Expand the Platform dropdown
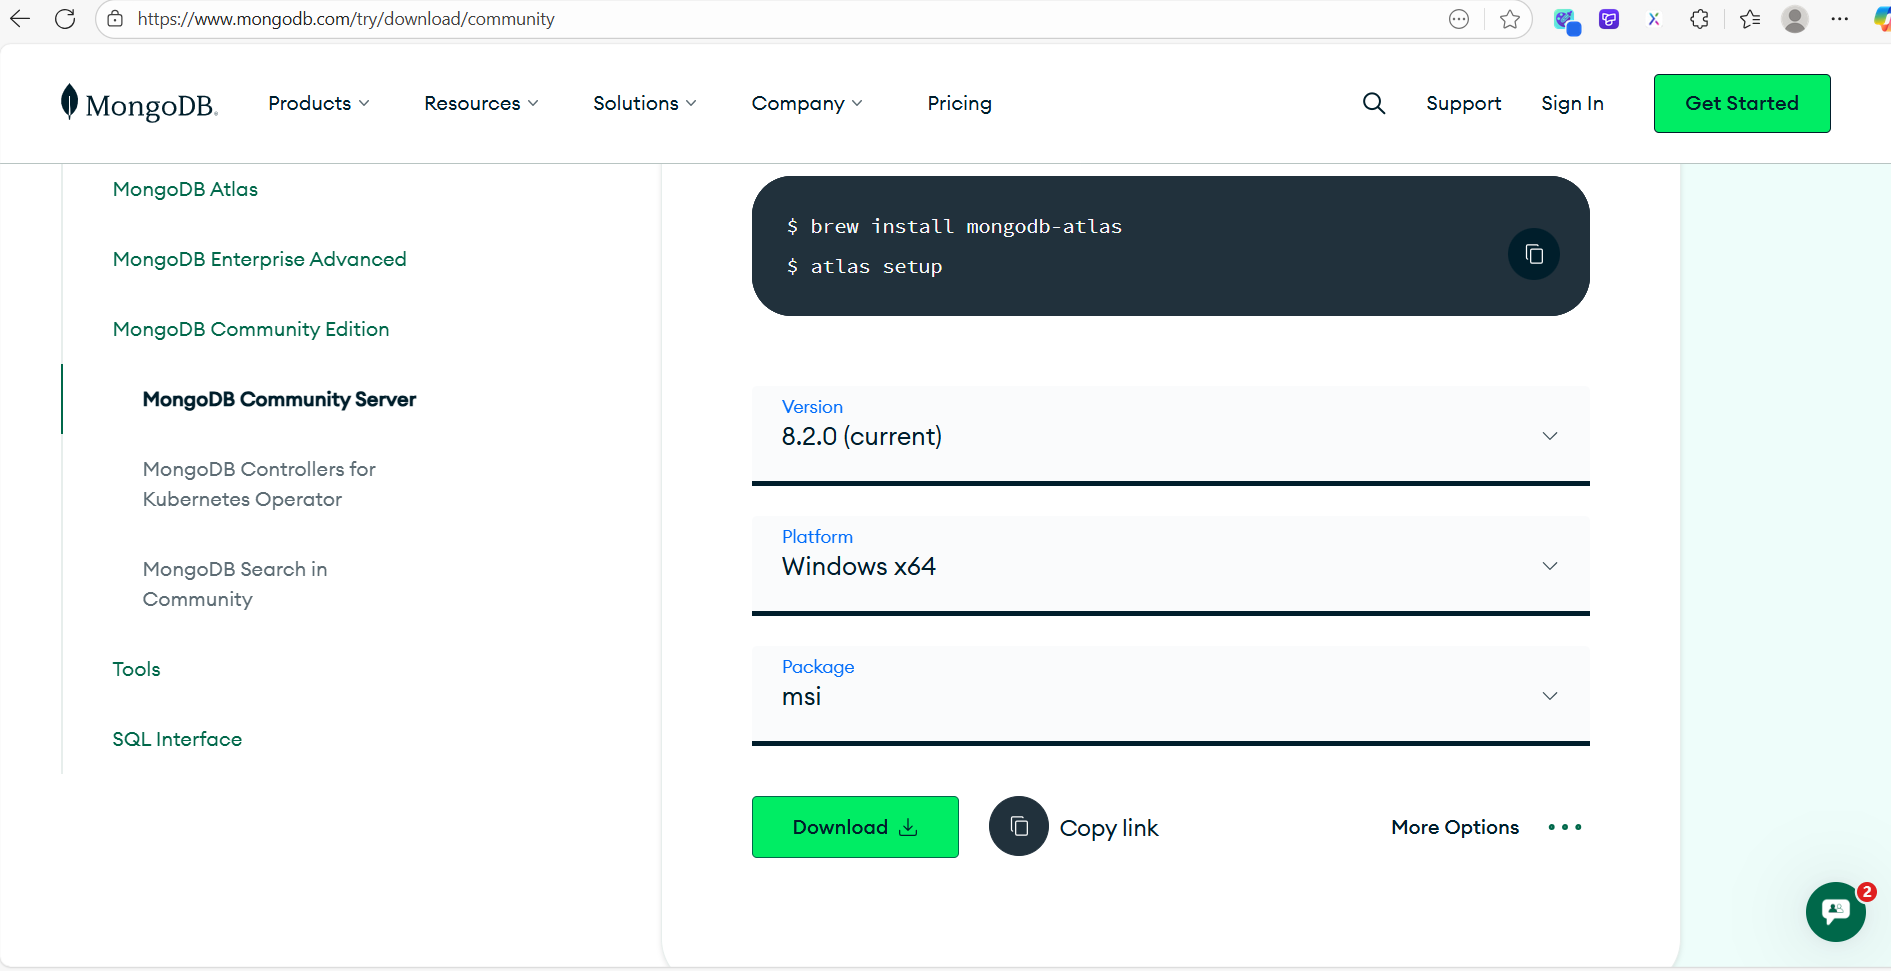Screen dimensions: 1891x971 click(x=1170, y=565)
